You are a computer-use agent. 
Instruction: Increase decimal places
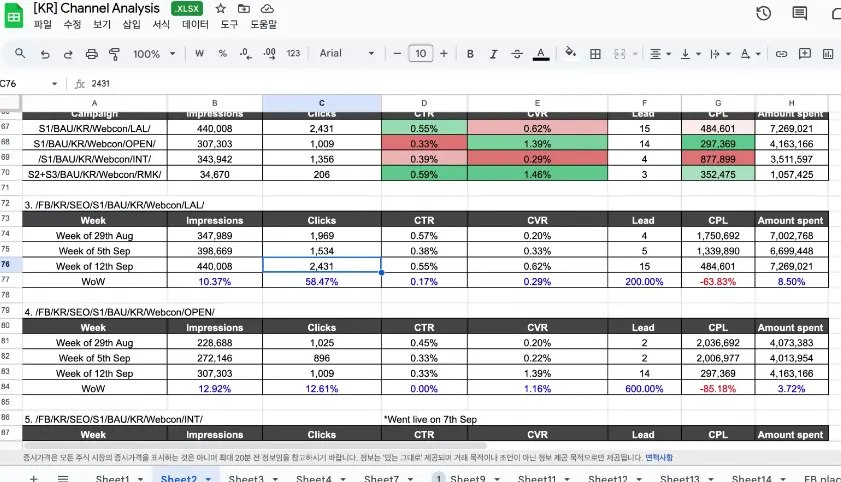(269, 54)
